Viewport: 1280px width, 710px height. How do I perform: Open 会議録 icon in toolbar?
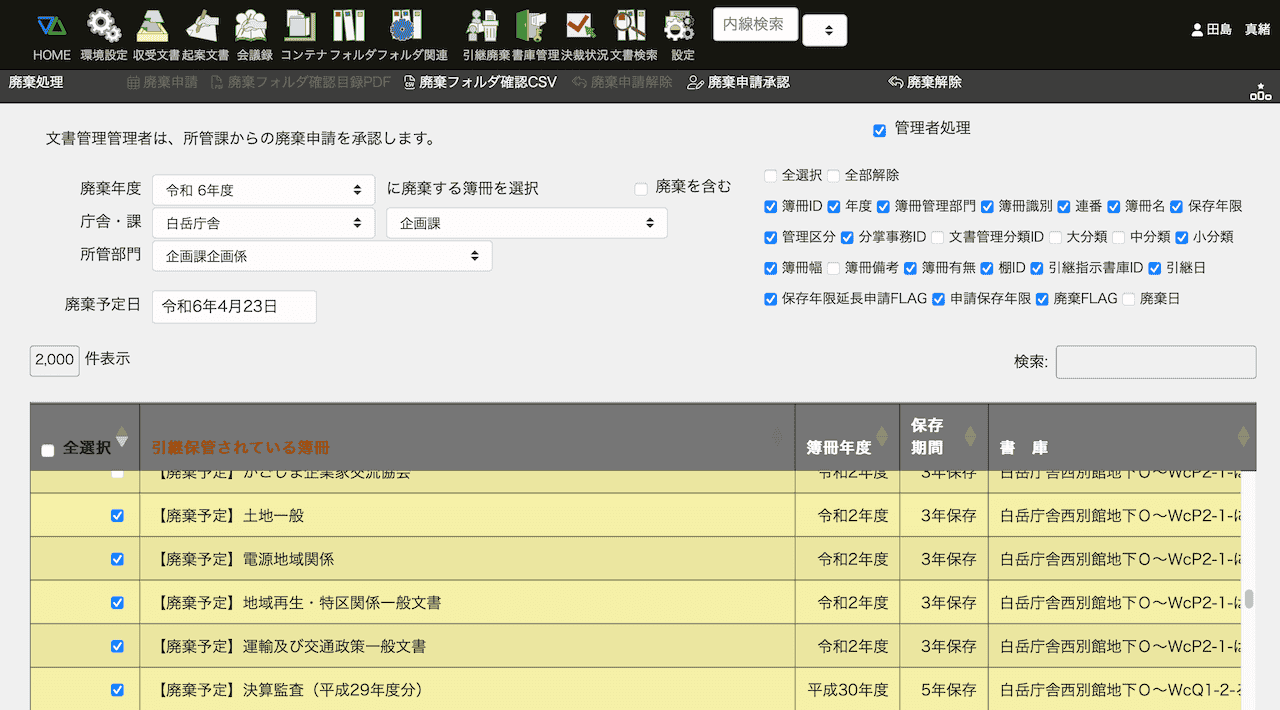(254, 27)
